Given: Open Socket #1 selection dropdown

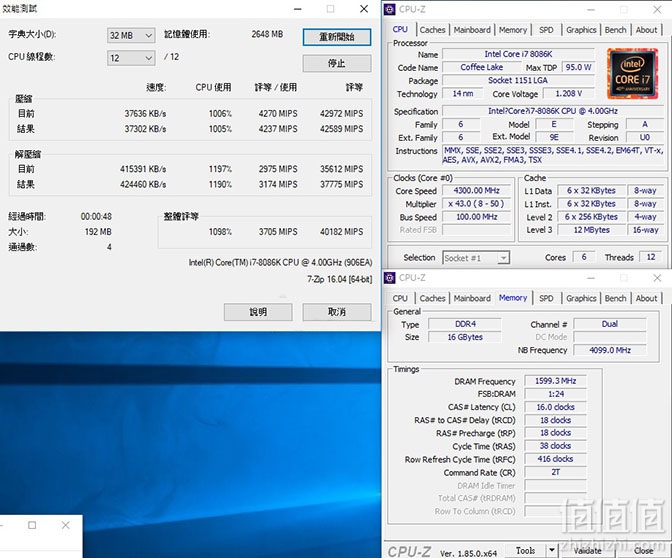Looking at the screenshot, I should tap(476, 258).
